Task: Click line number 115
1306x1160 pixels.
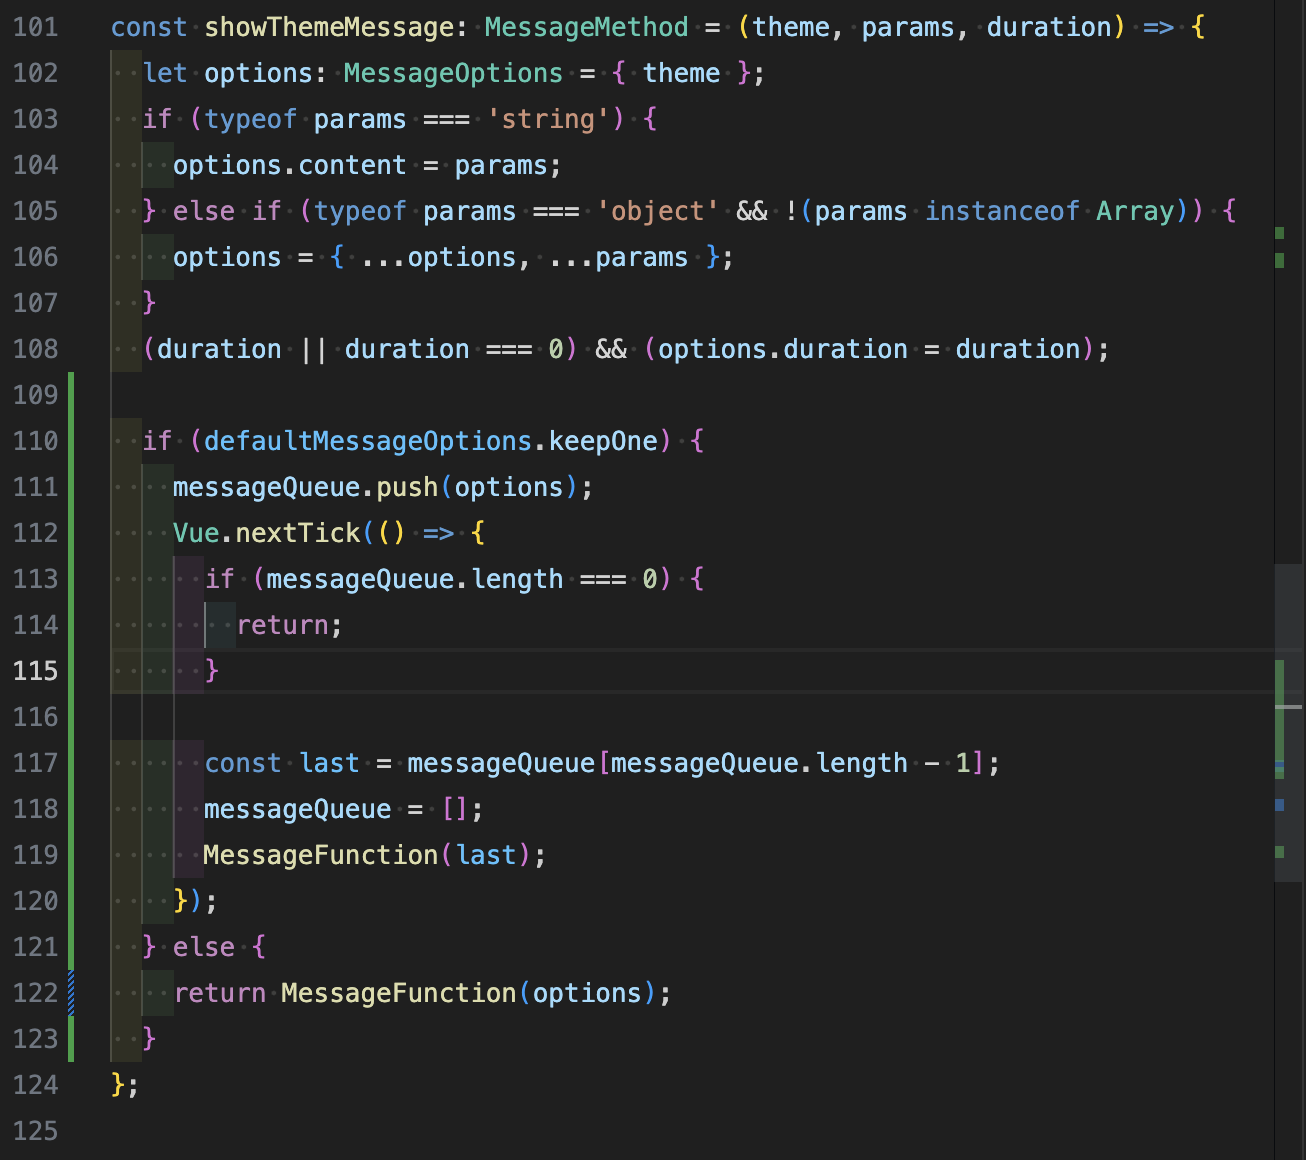Action: click(35, 670)
